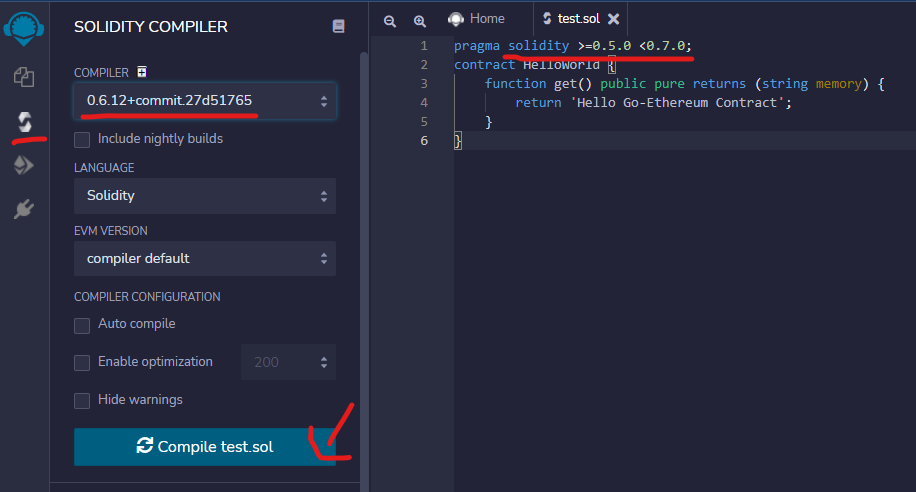Open the Language dropdown set to Solidity

pos(205,196)
